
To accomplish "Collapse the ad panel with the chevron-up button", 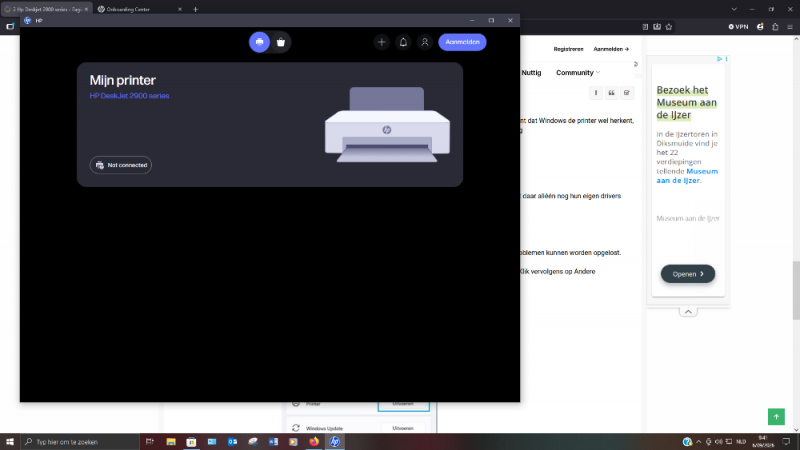I will pyautogui.click(x=688, y=312).
